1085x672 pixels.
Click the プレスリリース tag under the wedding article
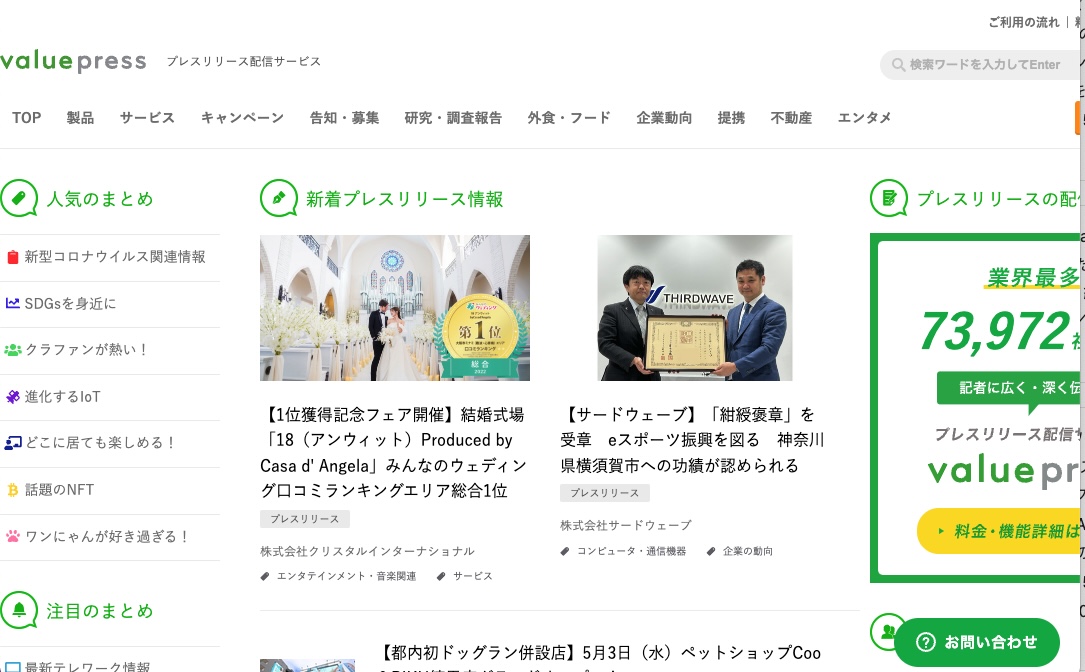pyautogui.click(x=304, y=518)
